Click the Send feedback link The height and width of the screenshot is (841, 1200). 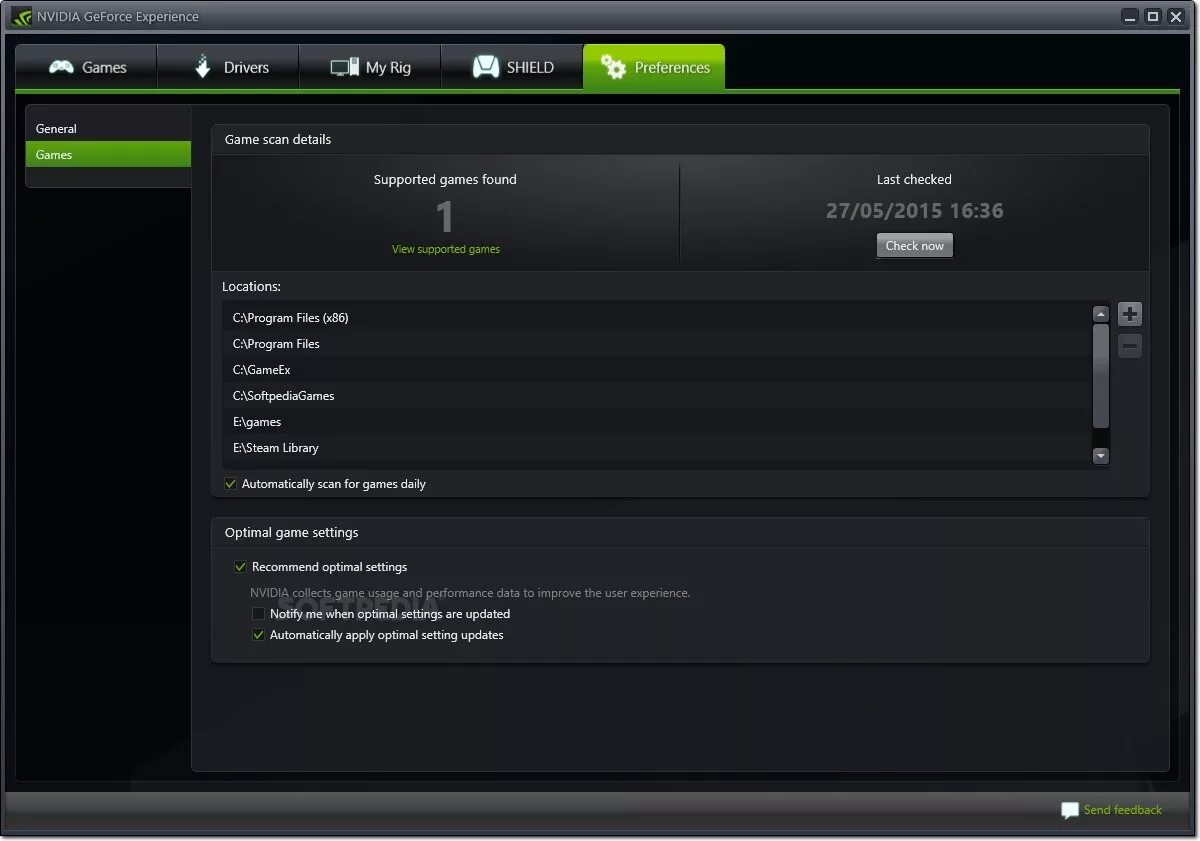point(1122,810)
